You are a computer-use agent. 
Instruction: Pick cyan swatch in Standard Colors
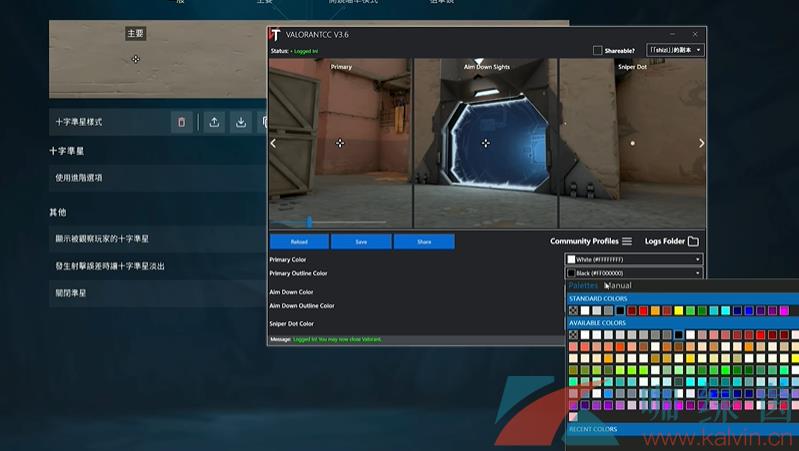point(726,310)
